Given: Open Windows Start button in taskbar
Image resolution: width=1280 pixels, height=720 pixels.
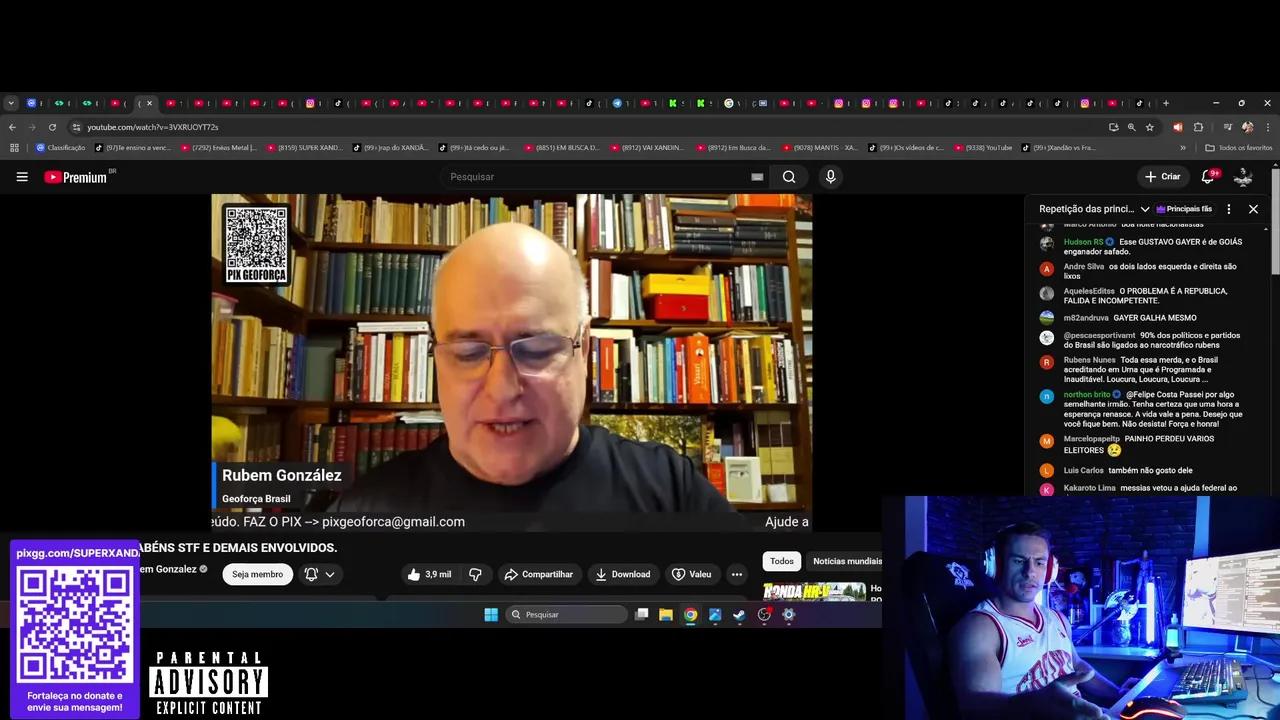Looking at the screenshot, I should tap(491, 615).
